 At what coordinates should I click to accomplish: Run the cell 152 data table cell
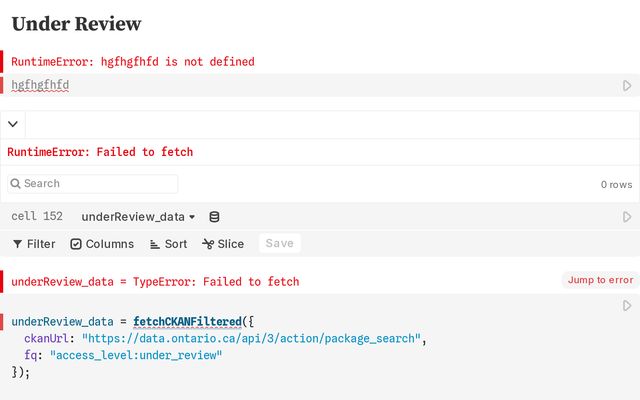point(627,217)
